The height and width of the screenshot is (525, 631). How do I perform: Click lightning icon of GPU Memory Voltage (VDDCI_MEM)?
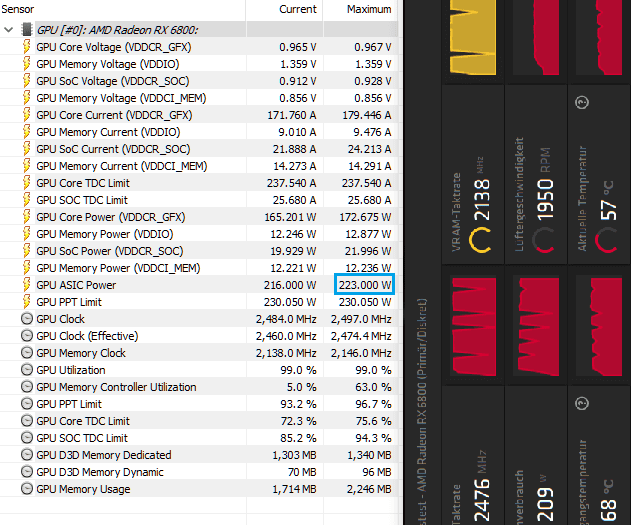click(27, 98)
